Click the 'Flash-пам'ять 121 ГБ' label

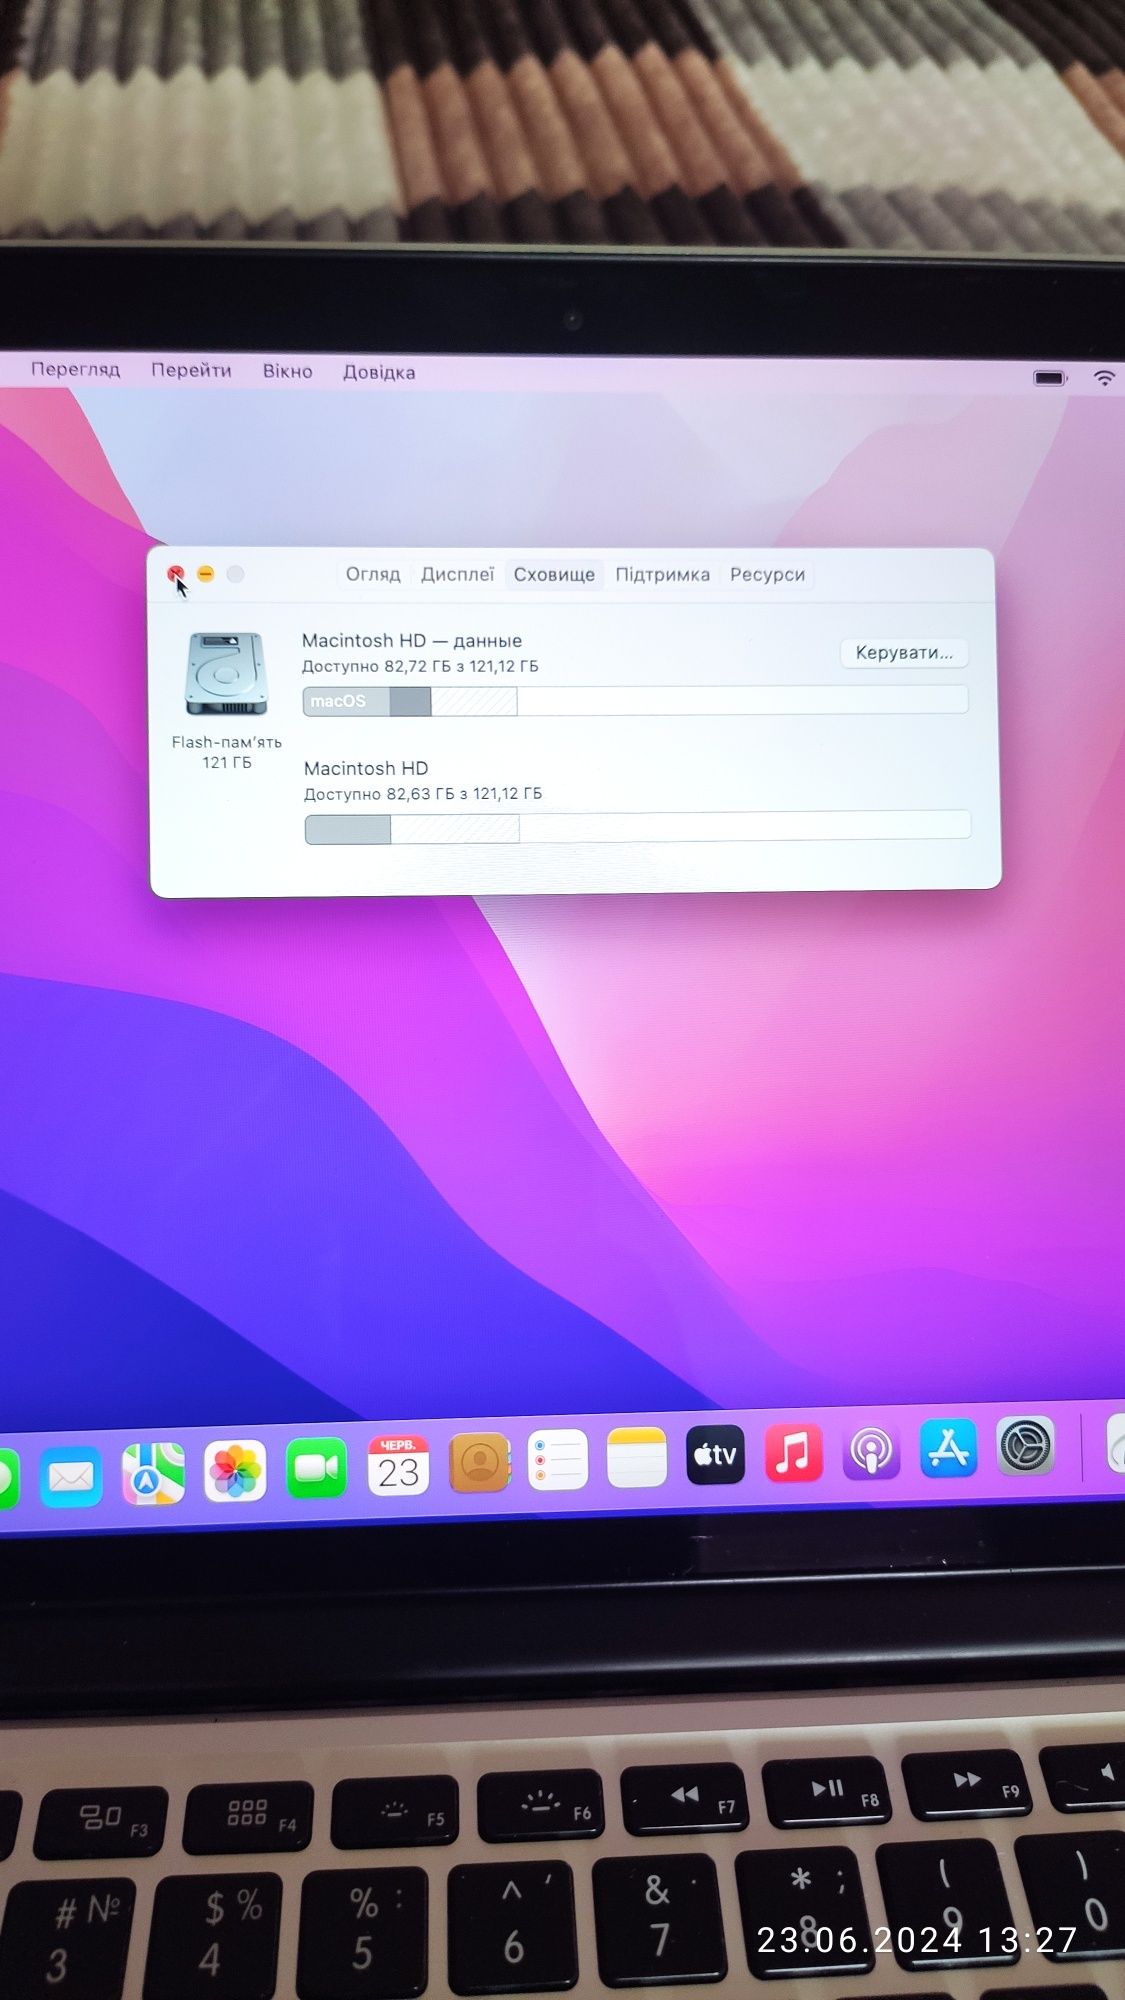pos(227,752)
